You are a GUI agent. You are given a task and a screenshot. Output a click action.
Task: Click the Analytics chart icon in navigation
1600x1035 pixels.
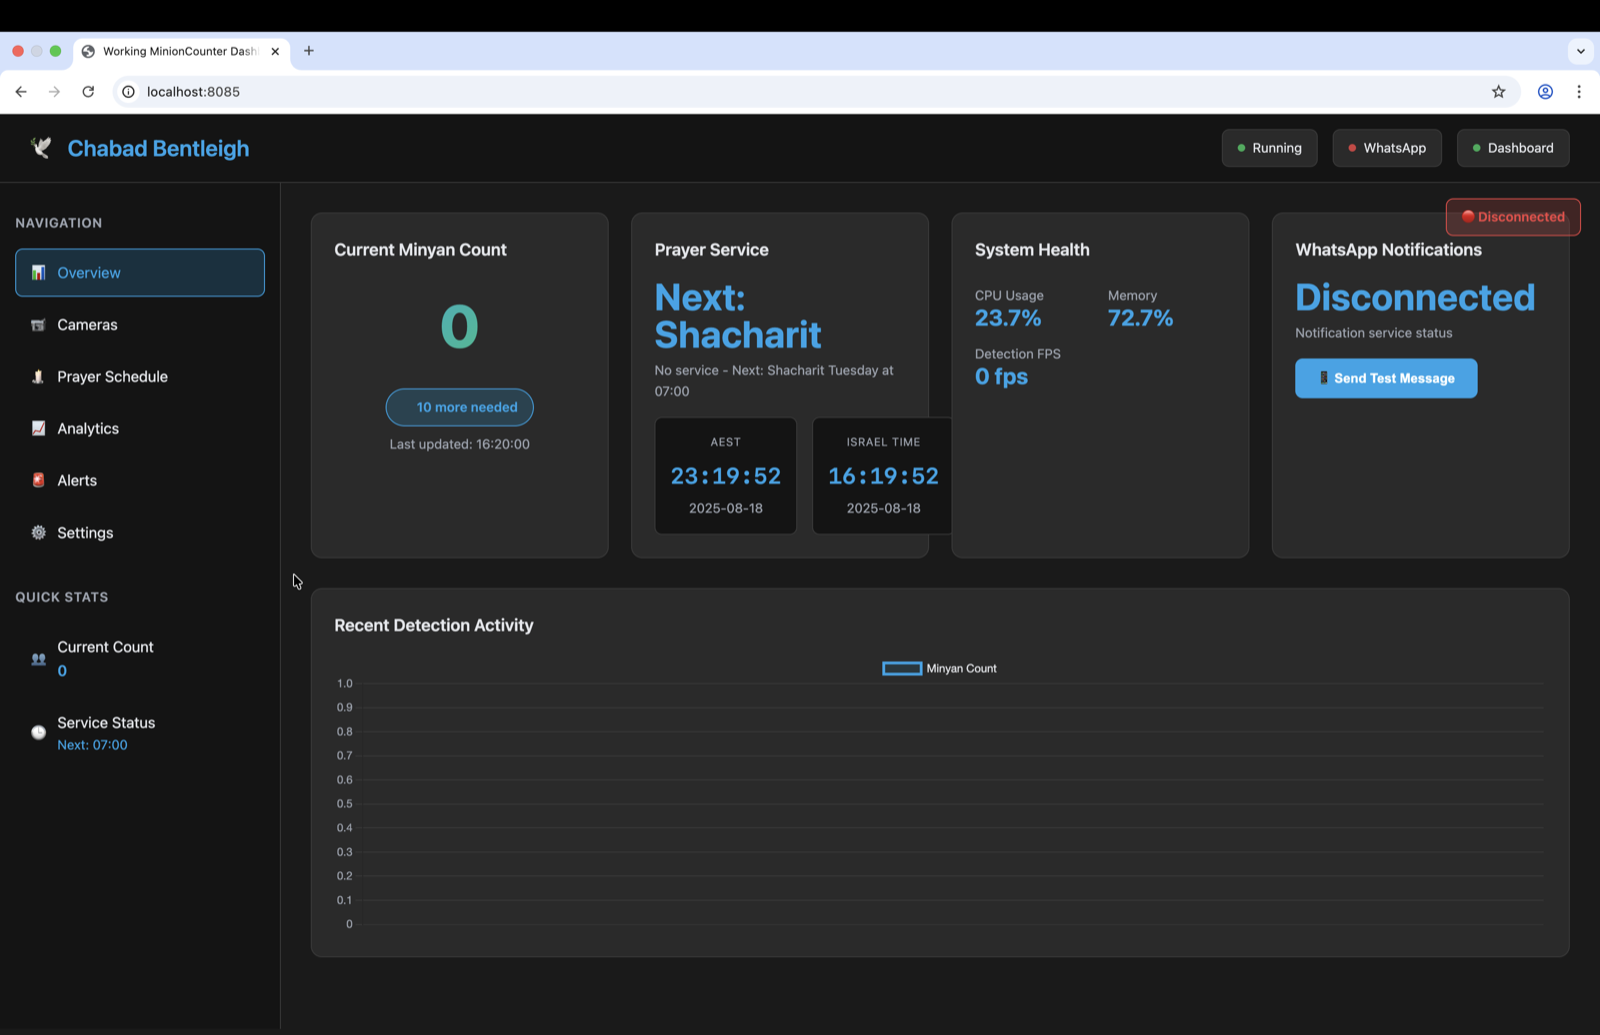point(38,429)
